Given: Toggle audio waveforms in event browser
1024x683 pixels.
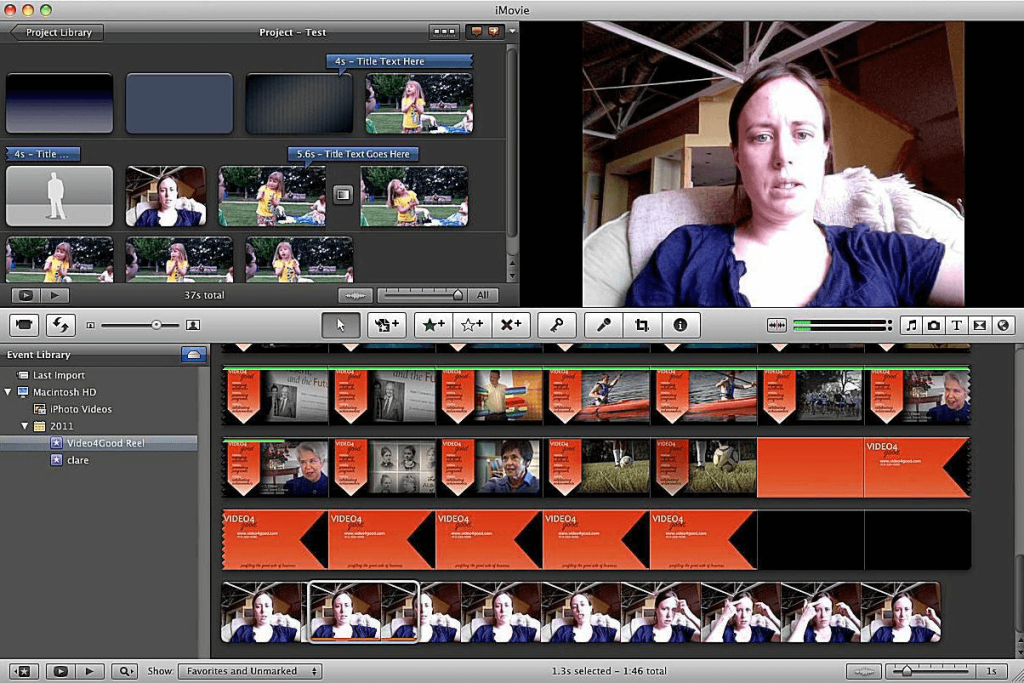Looking at the screenshot, I should click(863, 671).
